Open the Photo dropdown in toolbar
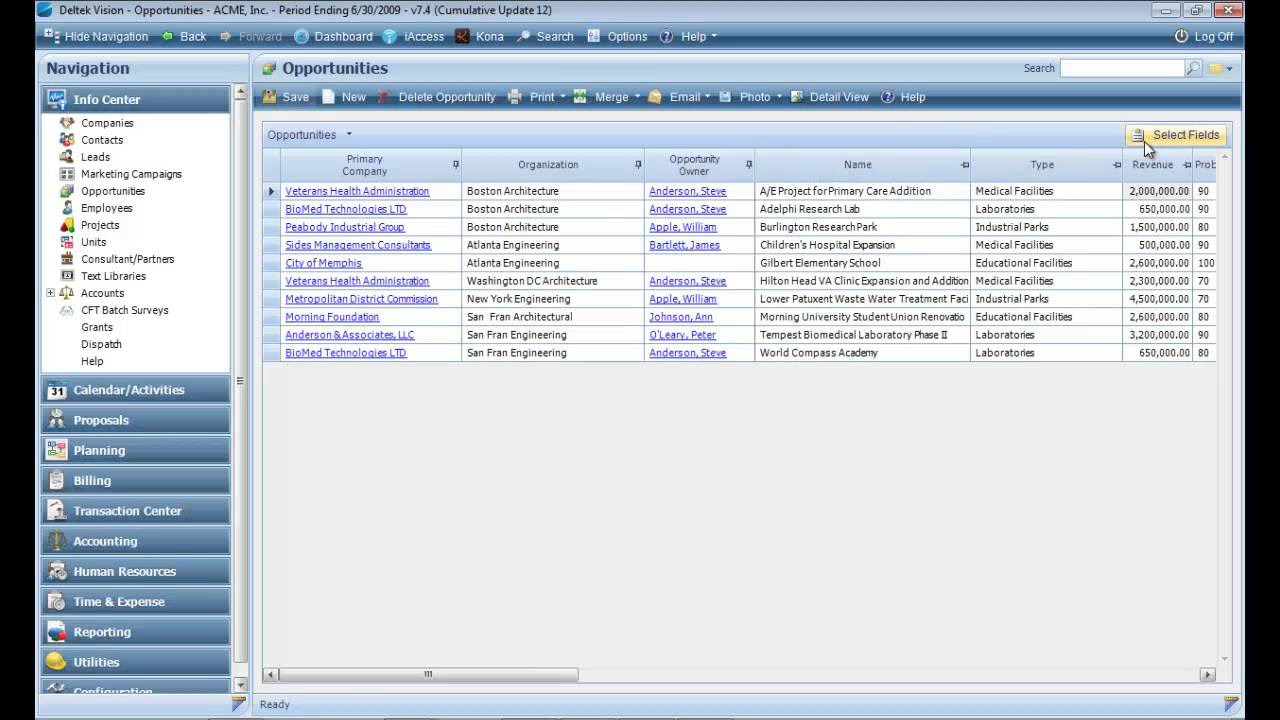Viewport: 1280px width, 720px height. click(779, 97)
